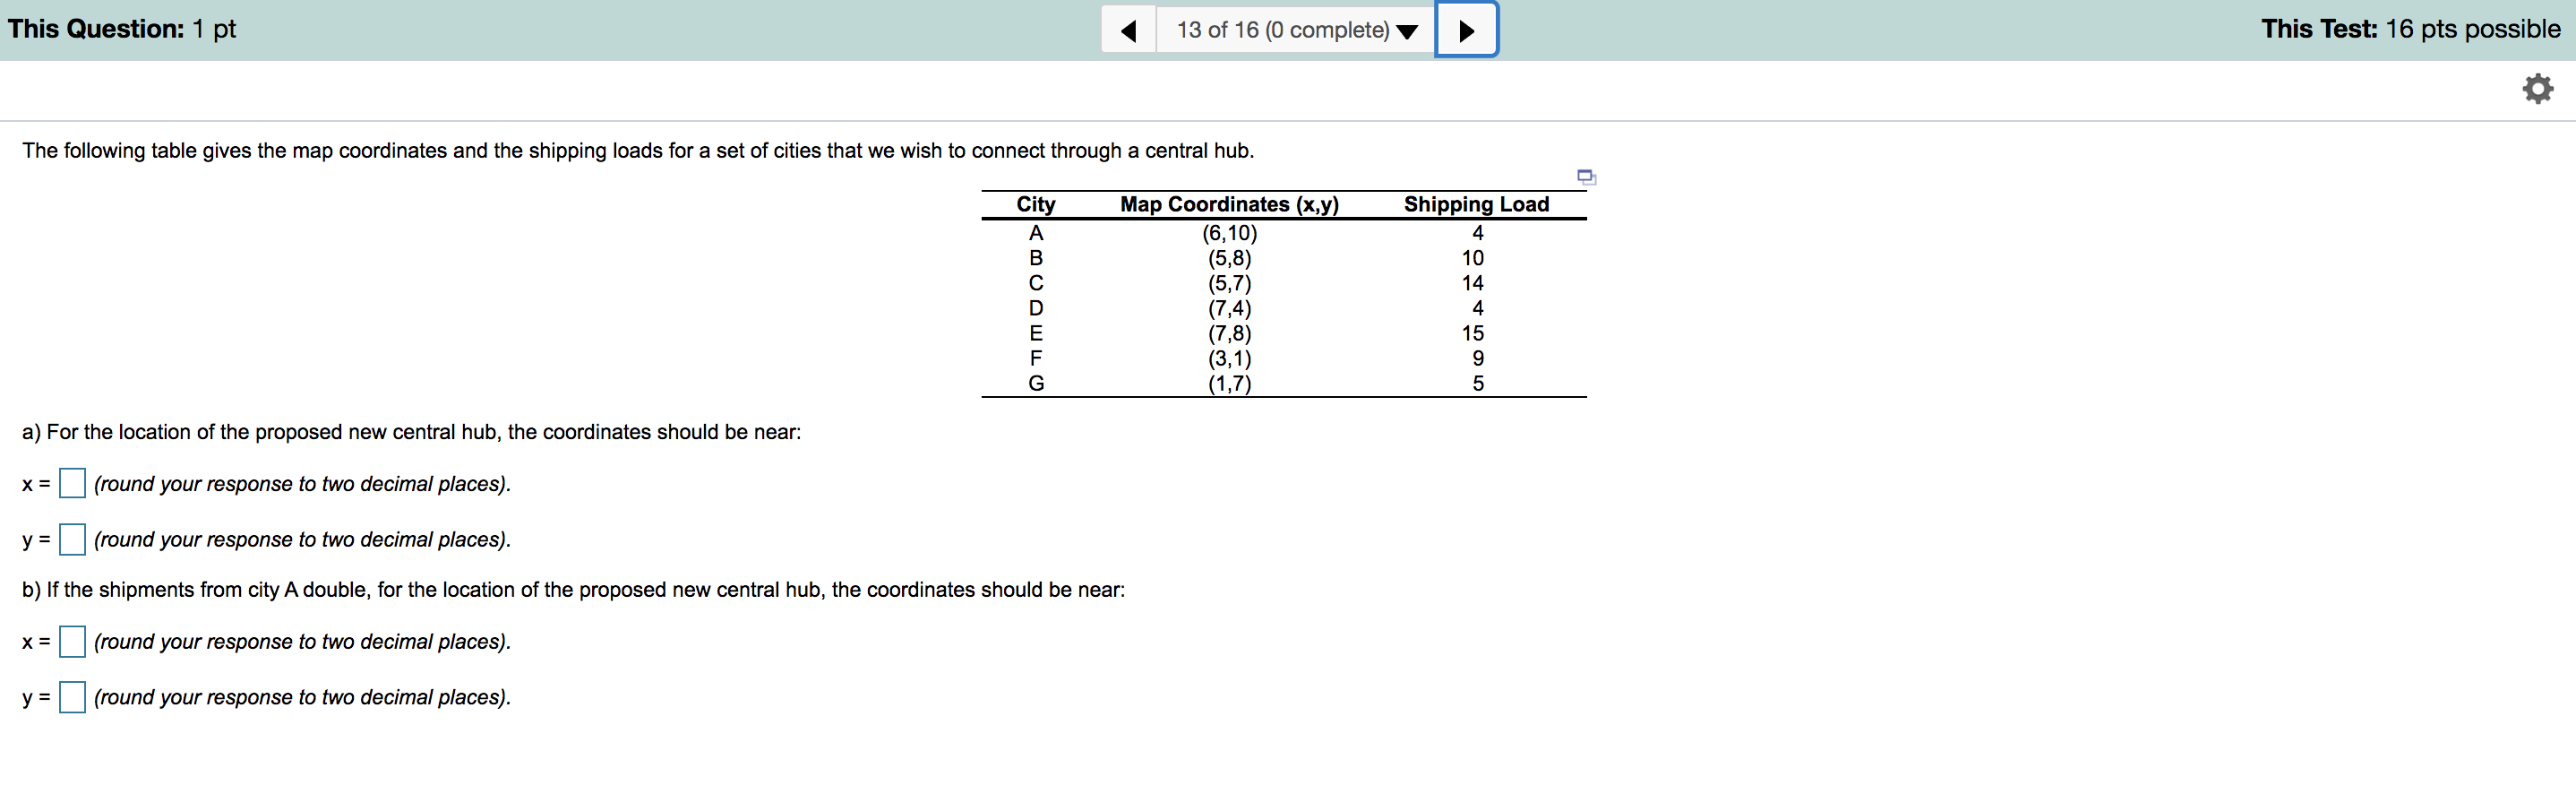Select the 'Map Coordinates (x,y)' header
This screenshot has width=2576, height=794.
pyautogui.click(x=1229, y=204)
